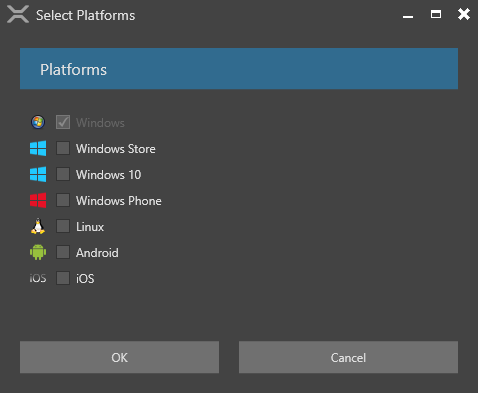Image resolution: width=478 pixels, height=393 pixels.
Task: Toggle the disabled Windows checkbox
Action: click(x=63, y=122)
